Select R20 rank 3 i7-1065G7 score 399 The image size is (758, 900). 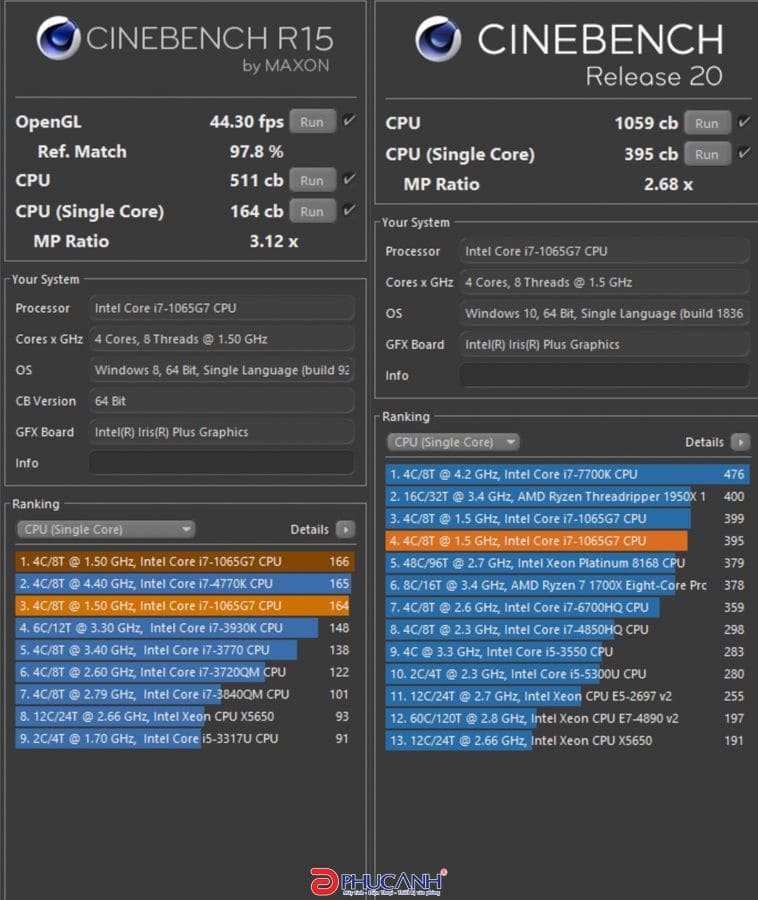coord(567,518)
